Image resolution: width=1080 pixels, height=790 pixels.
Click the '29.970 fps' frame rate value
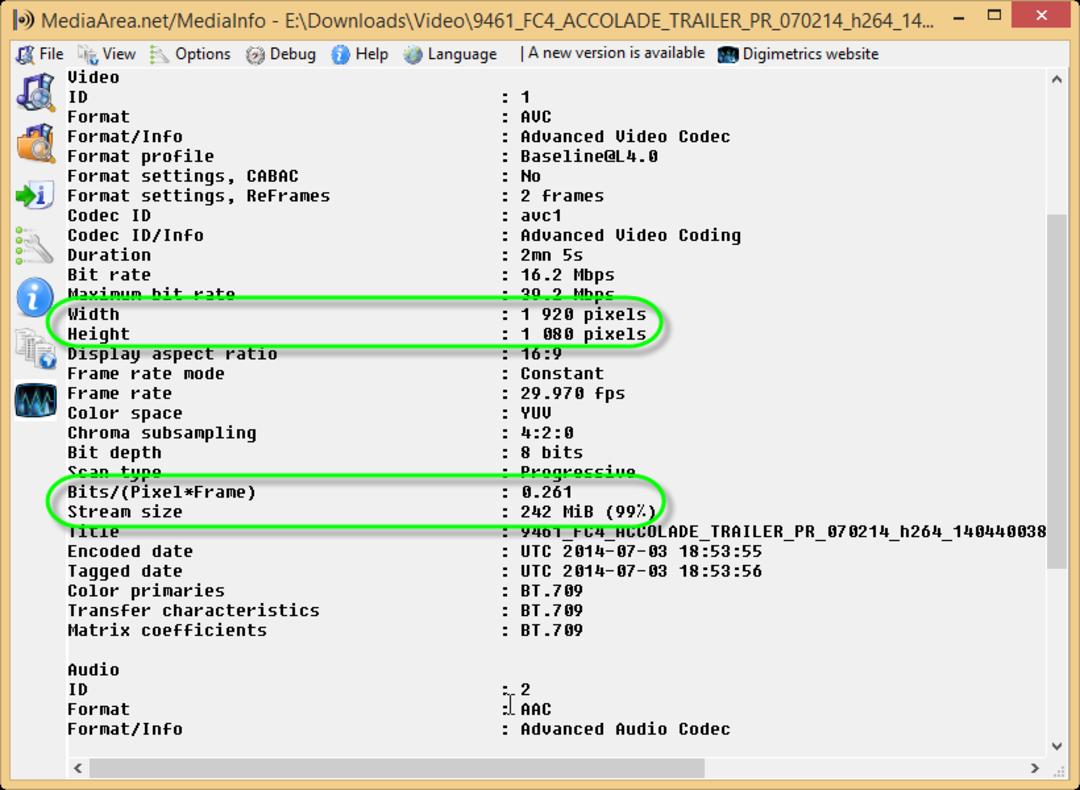point(573,393)
